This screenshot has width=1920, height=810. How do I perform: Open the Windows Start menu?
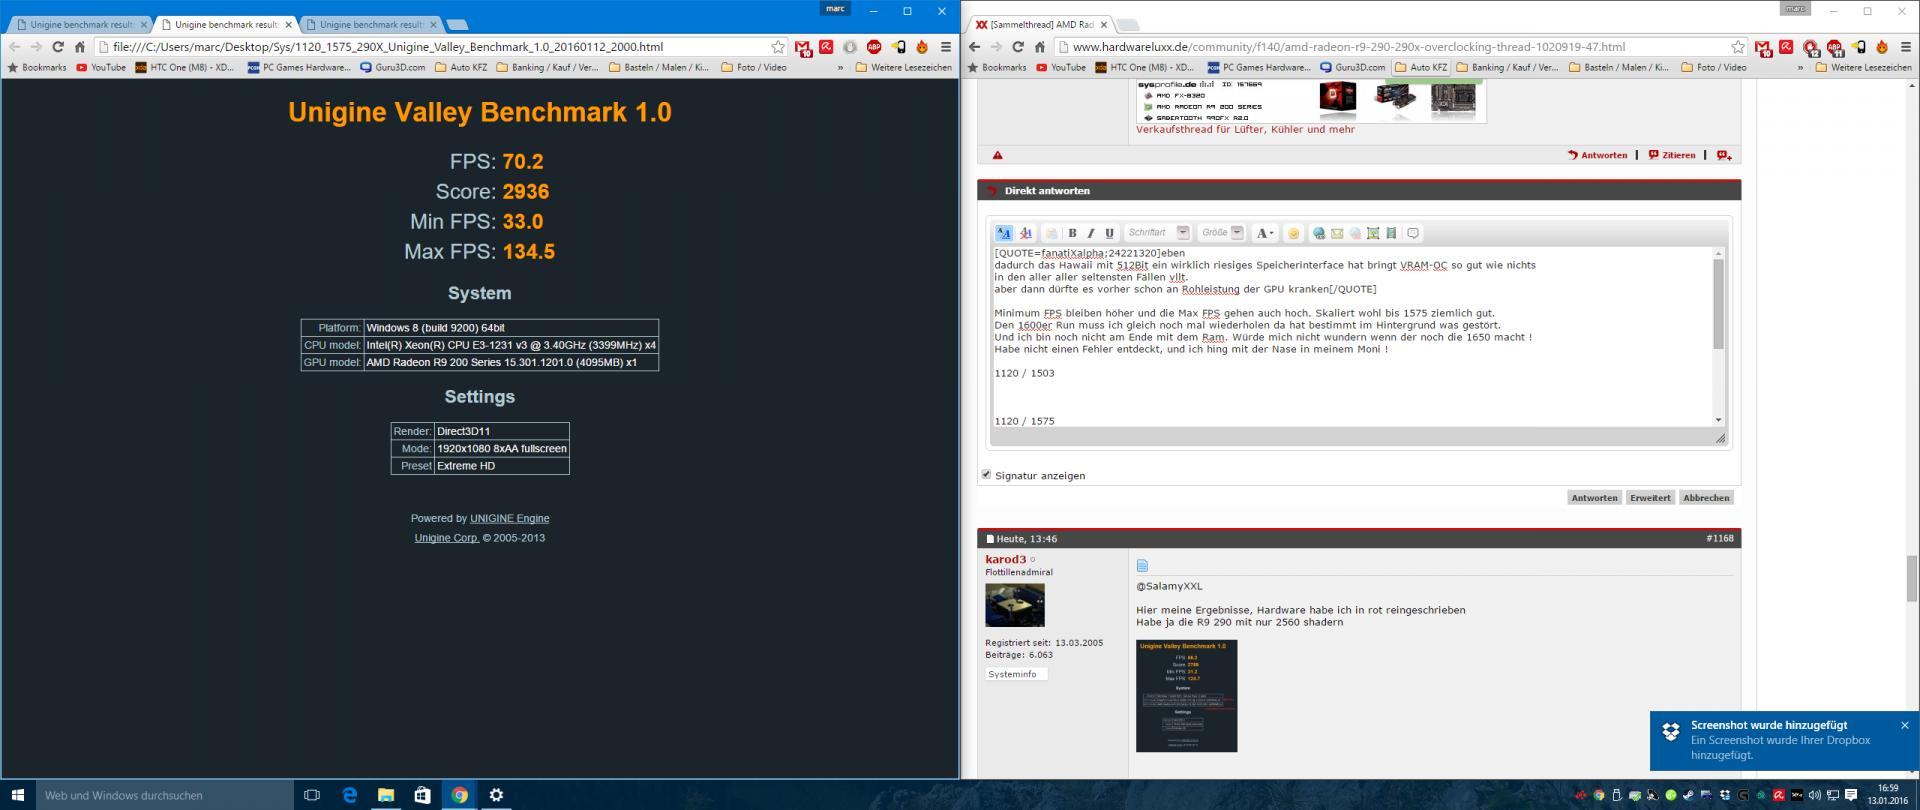coord(18,795)
